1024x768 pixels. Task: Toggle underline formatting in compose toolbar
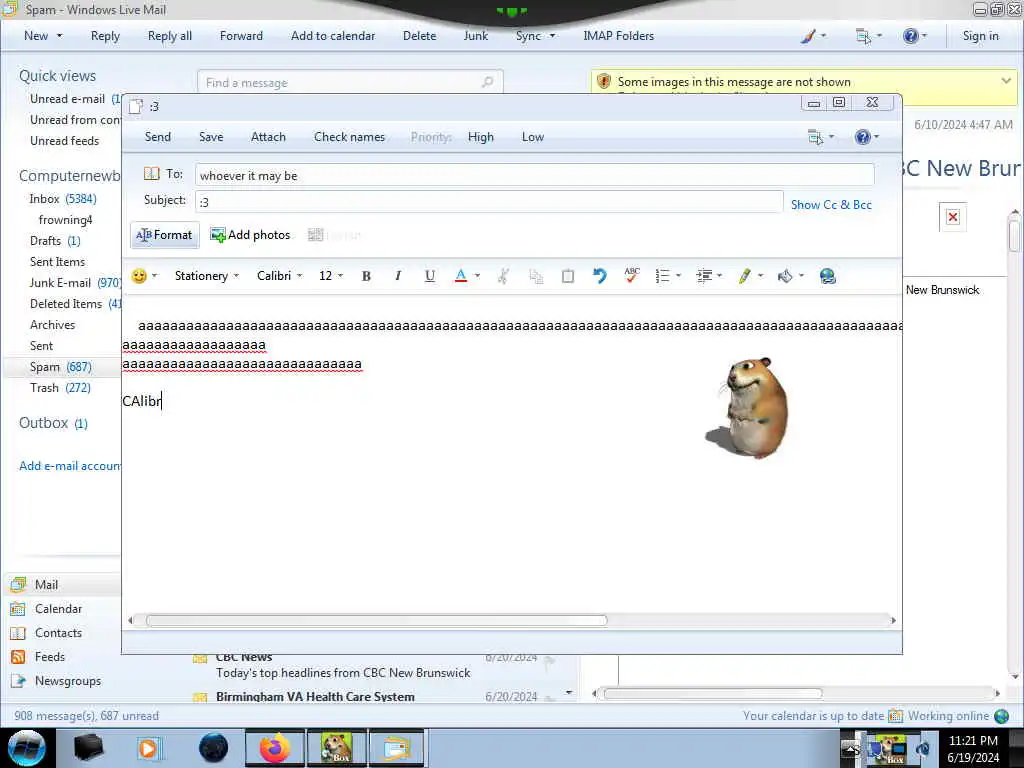click(429, 276)
